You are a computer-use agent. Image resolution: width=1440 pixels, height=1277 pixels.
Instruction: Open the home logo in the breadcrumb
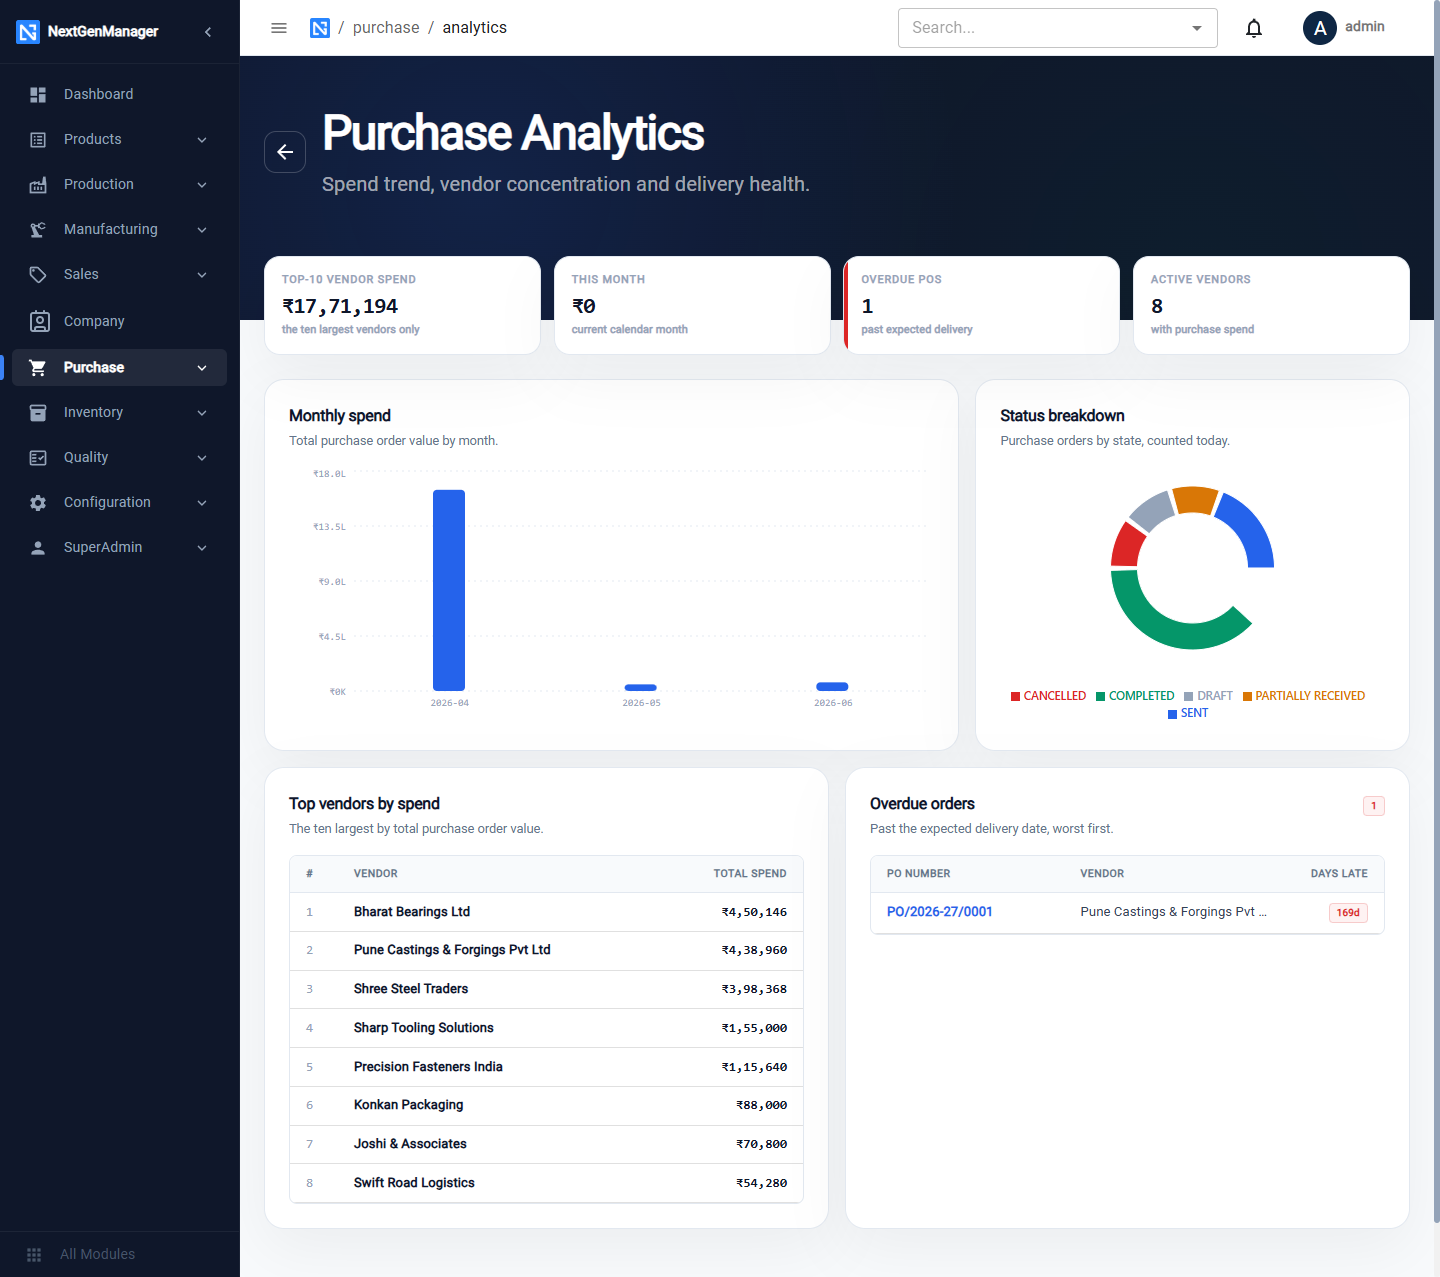[x=320, y=28]
